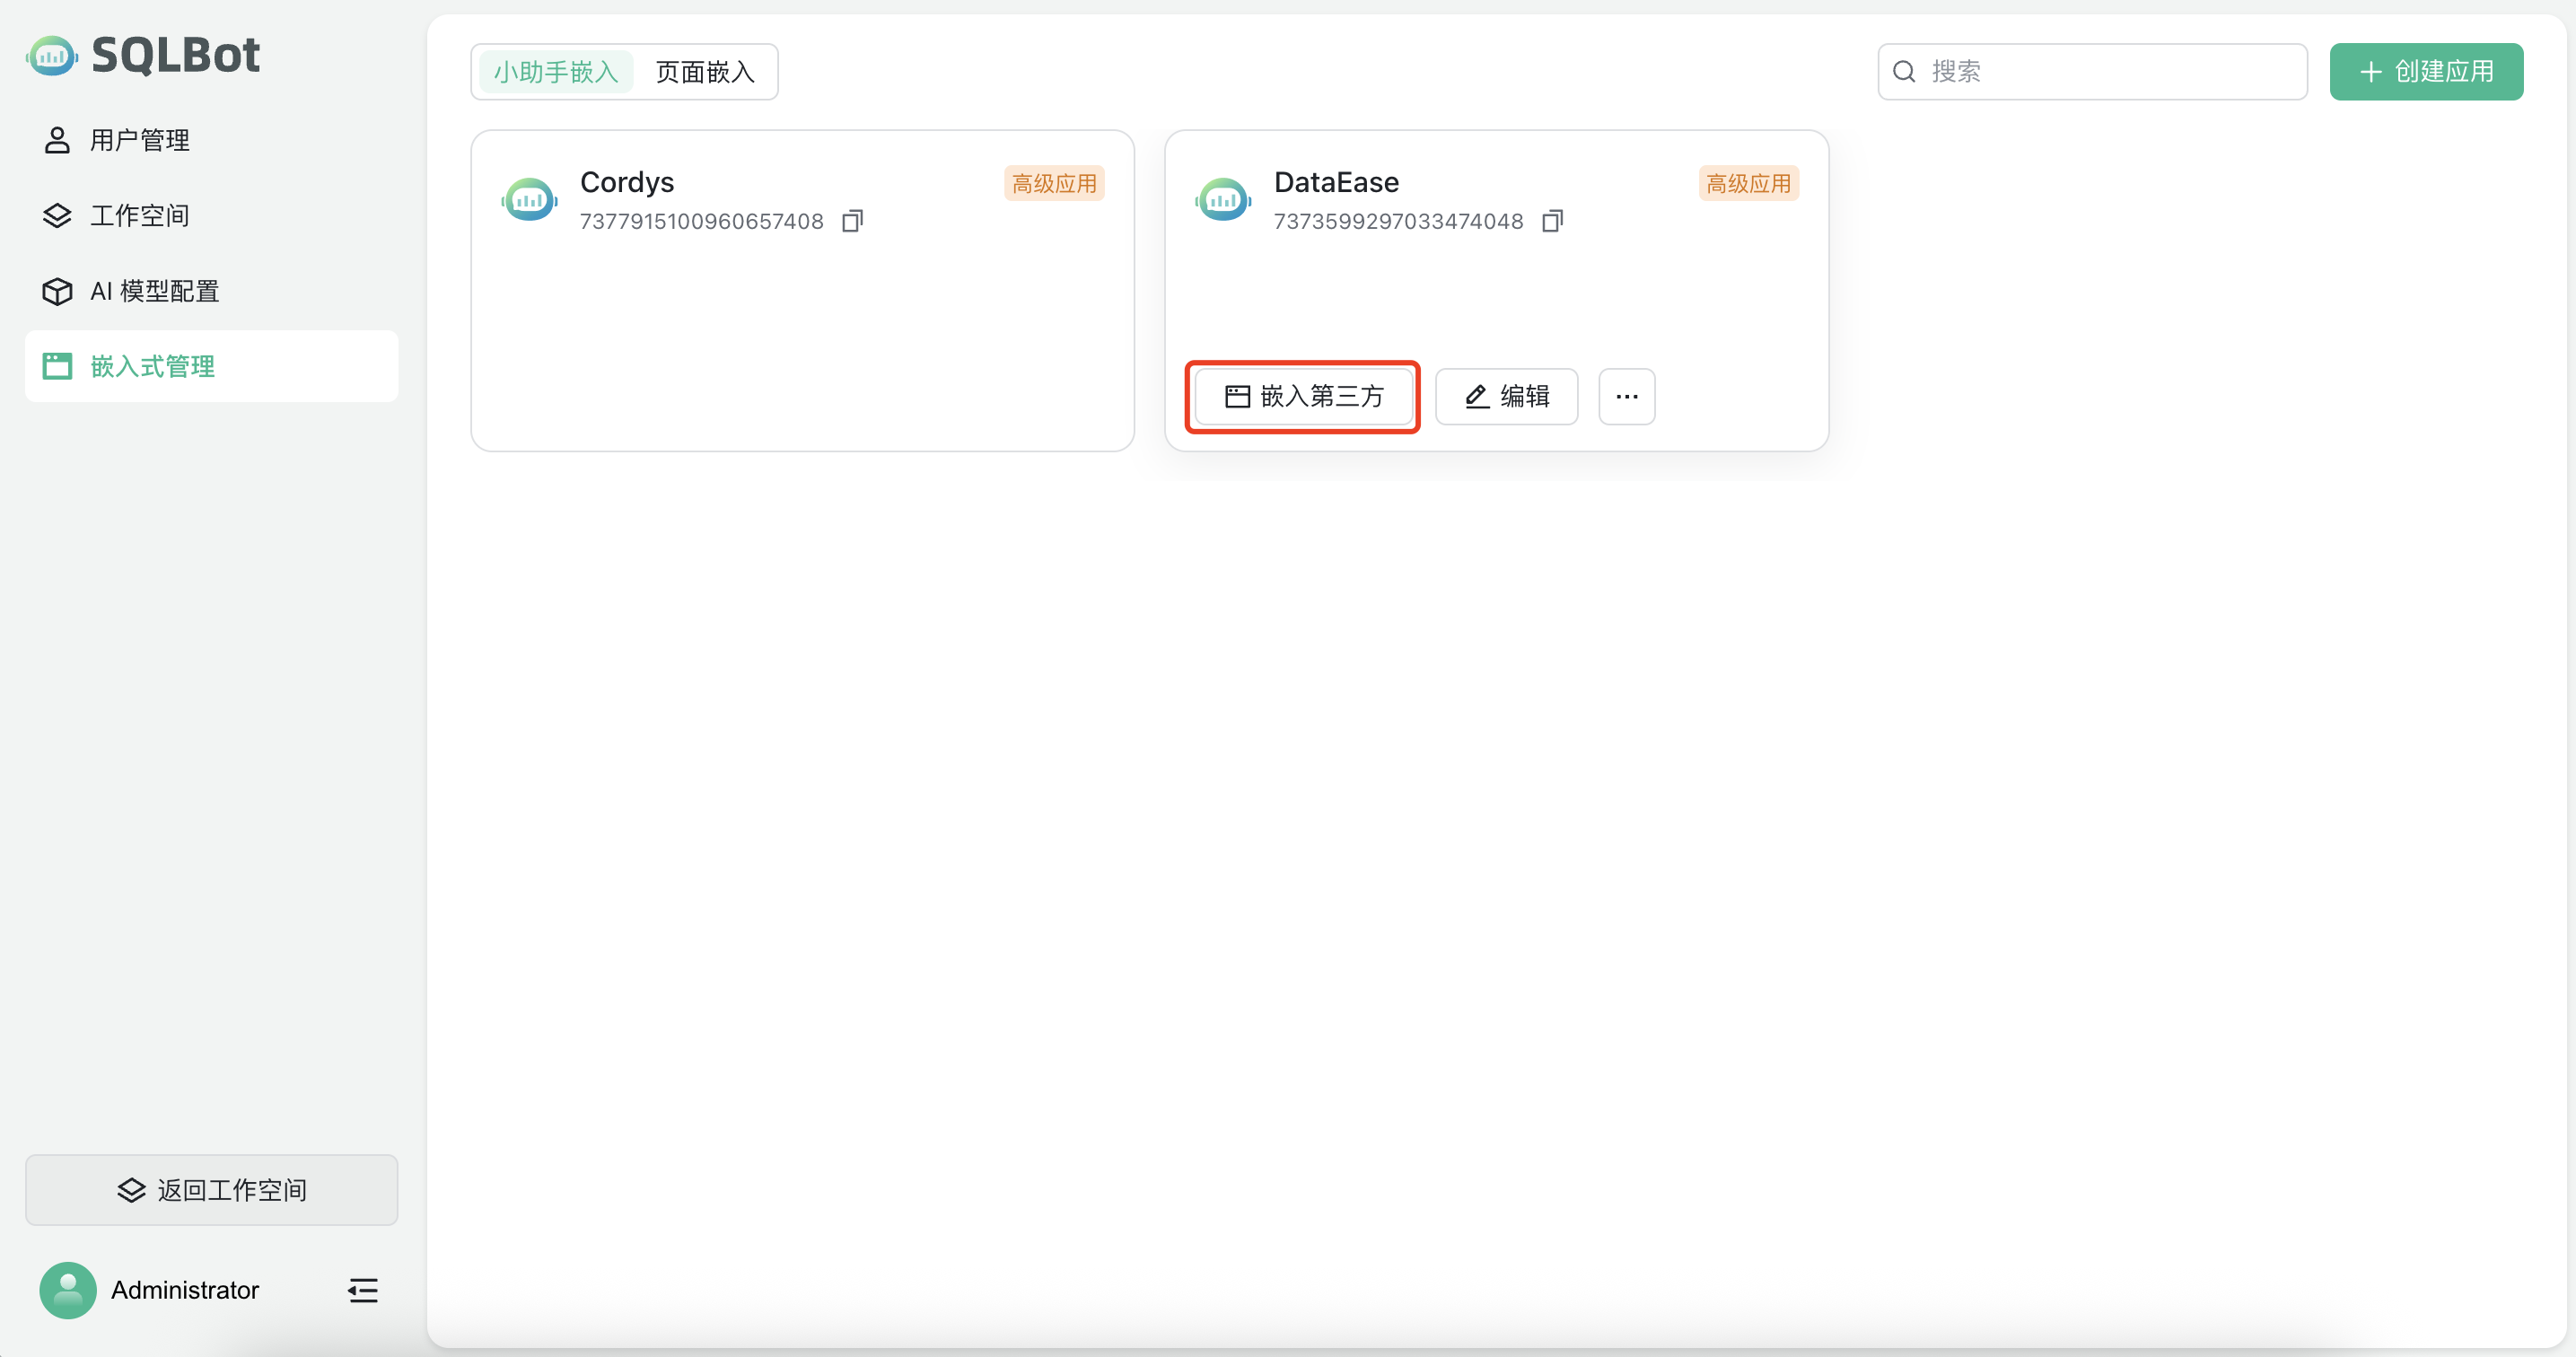Open 嵌入式管理 panel icon in sidebar
The width and height of the screenshot is (2576, 1357).
(x=57, y=366)
